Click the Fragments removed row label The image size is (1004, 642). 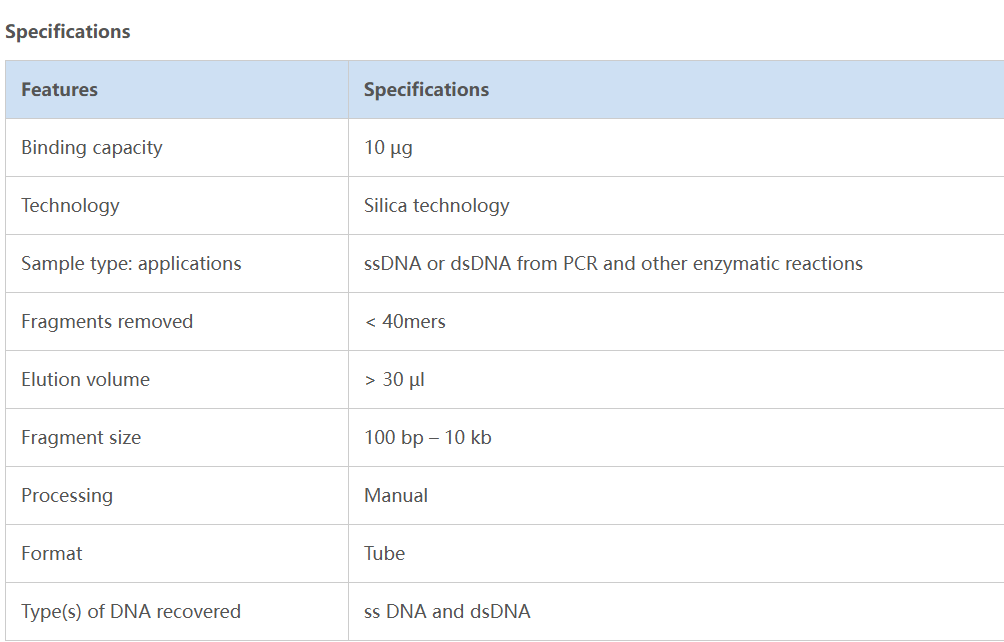click(107, 321)
